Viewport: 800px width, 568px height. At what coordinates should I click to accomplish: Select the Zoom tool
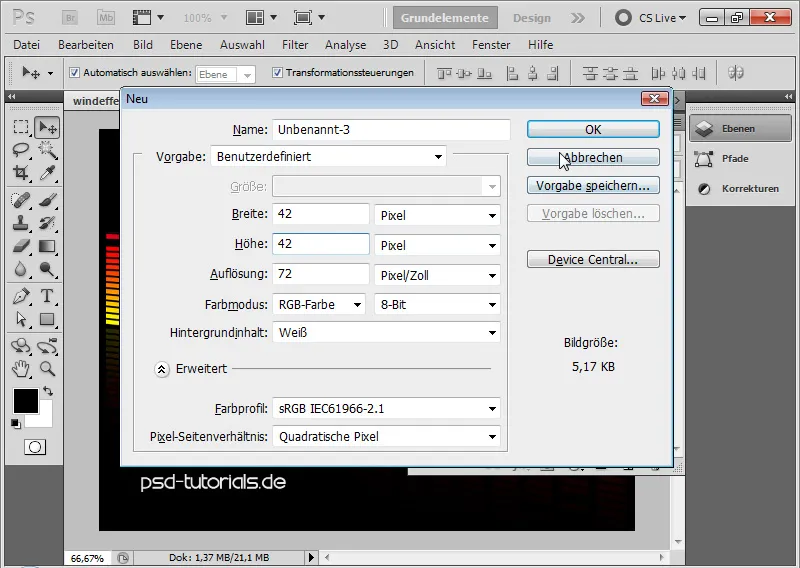(47, 368)
